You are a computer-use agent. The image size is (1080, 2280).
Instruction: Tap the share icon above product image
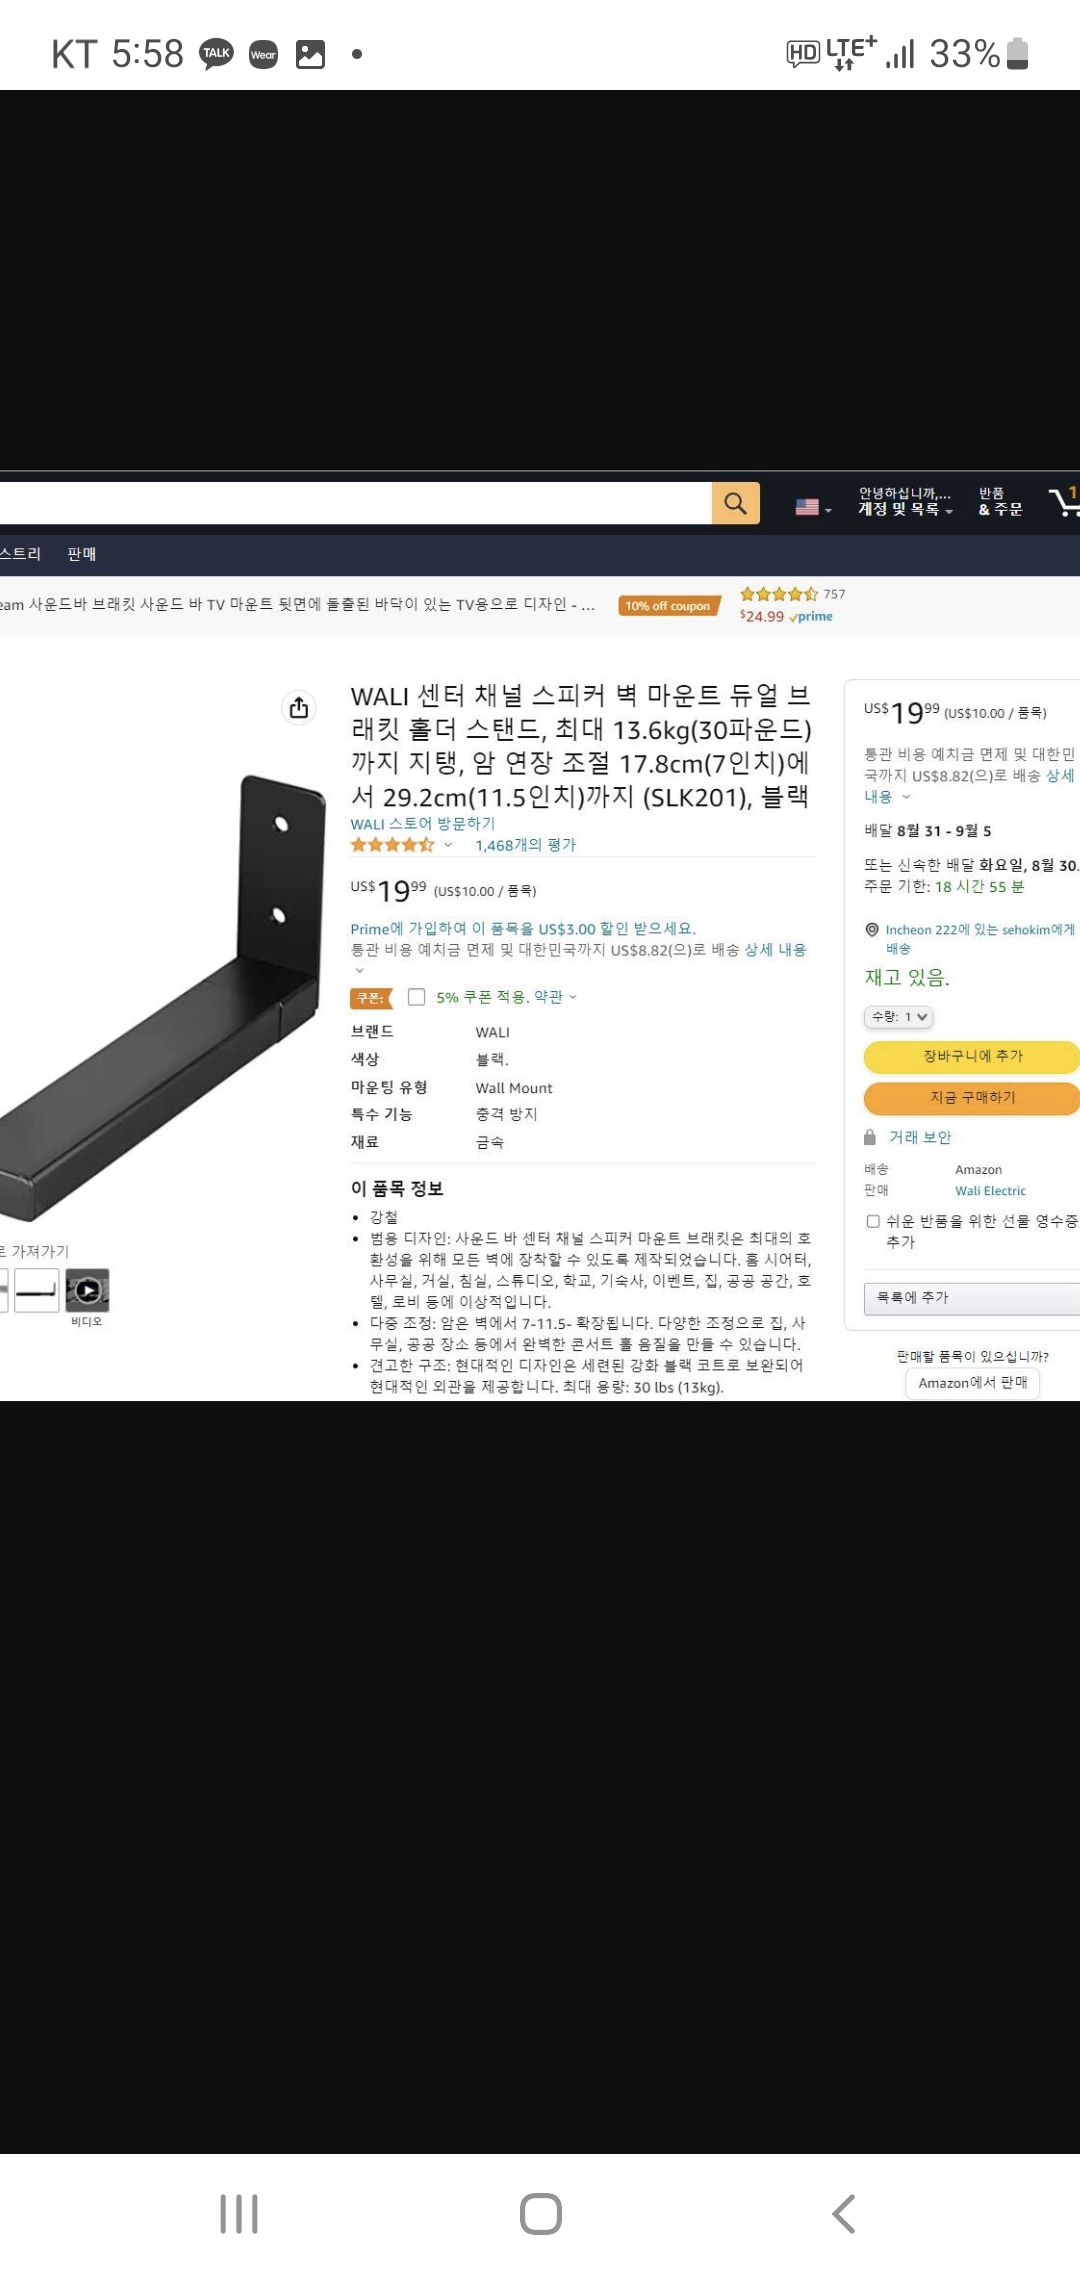click(x=298, y=708)
